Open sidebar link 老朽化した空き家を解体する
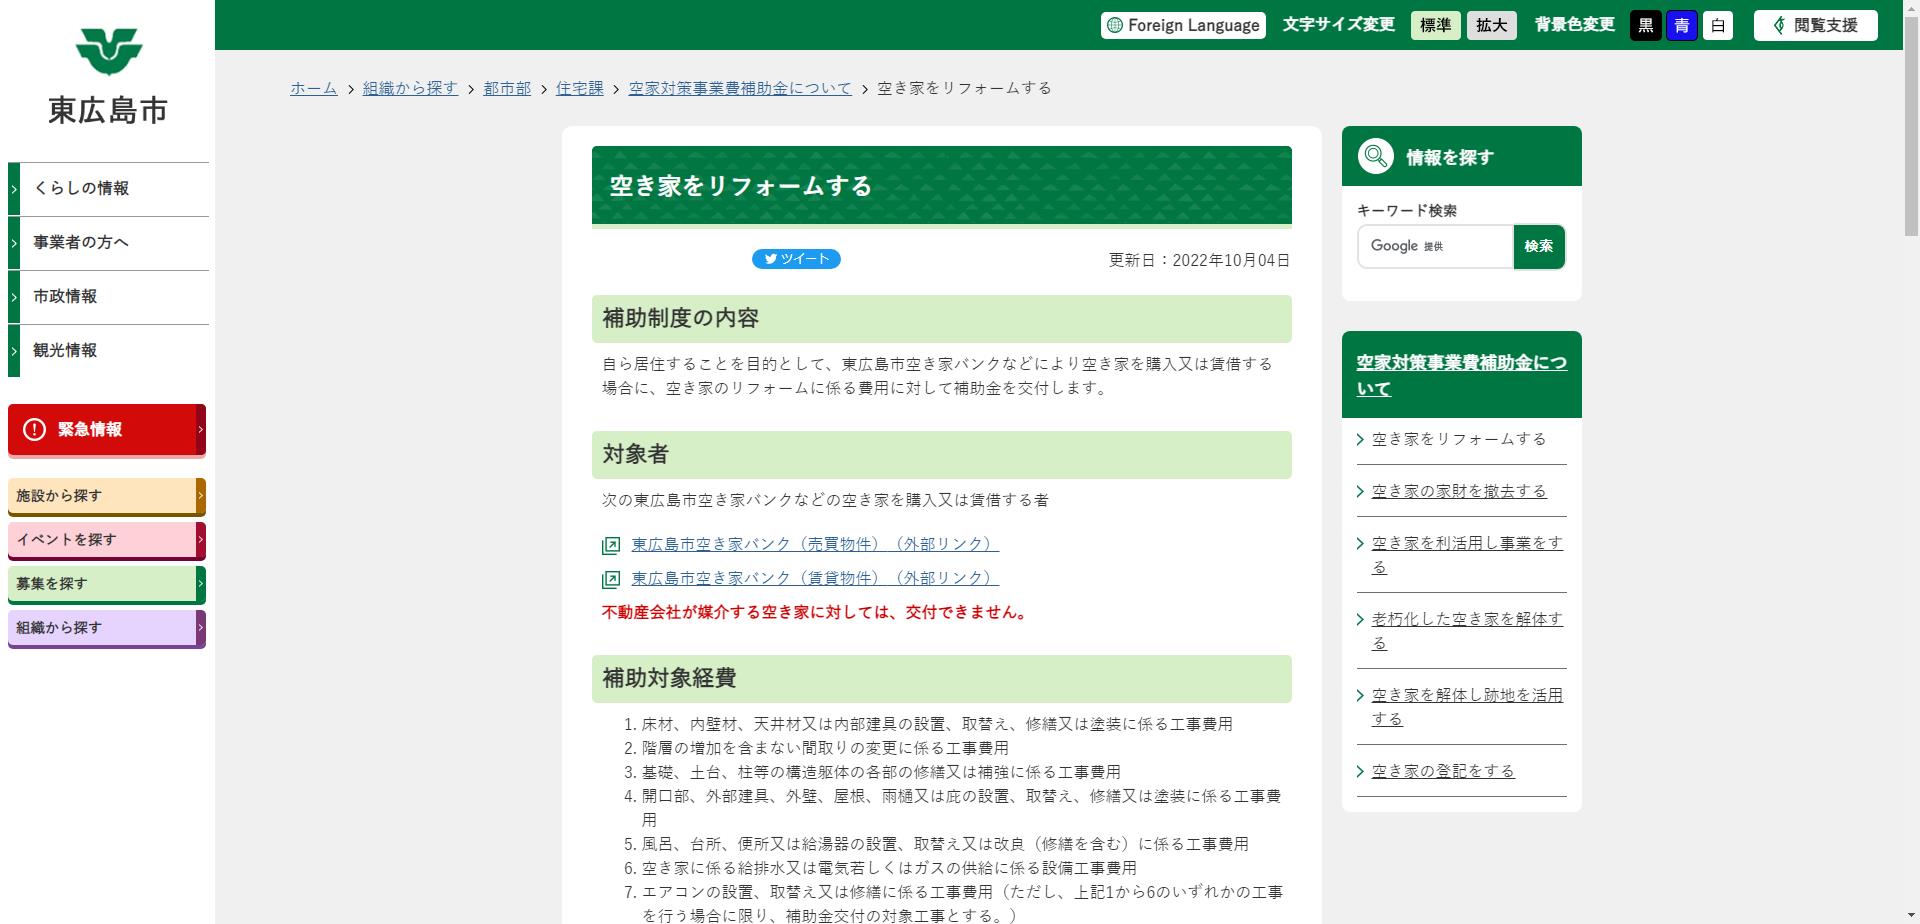This screenshot has height=924, width=1920. tap(1467, 631)
